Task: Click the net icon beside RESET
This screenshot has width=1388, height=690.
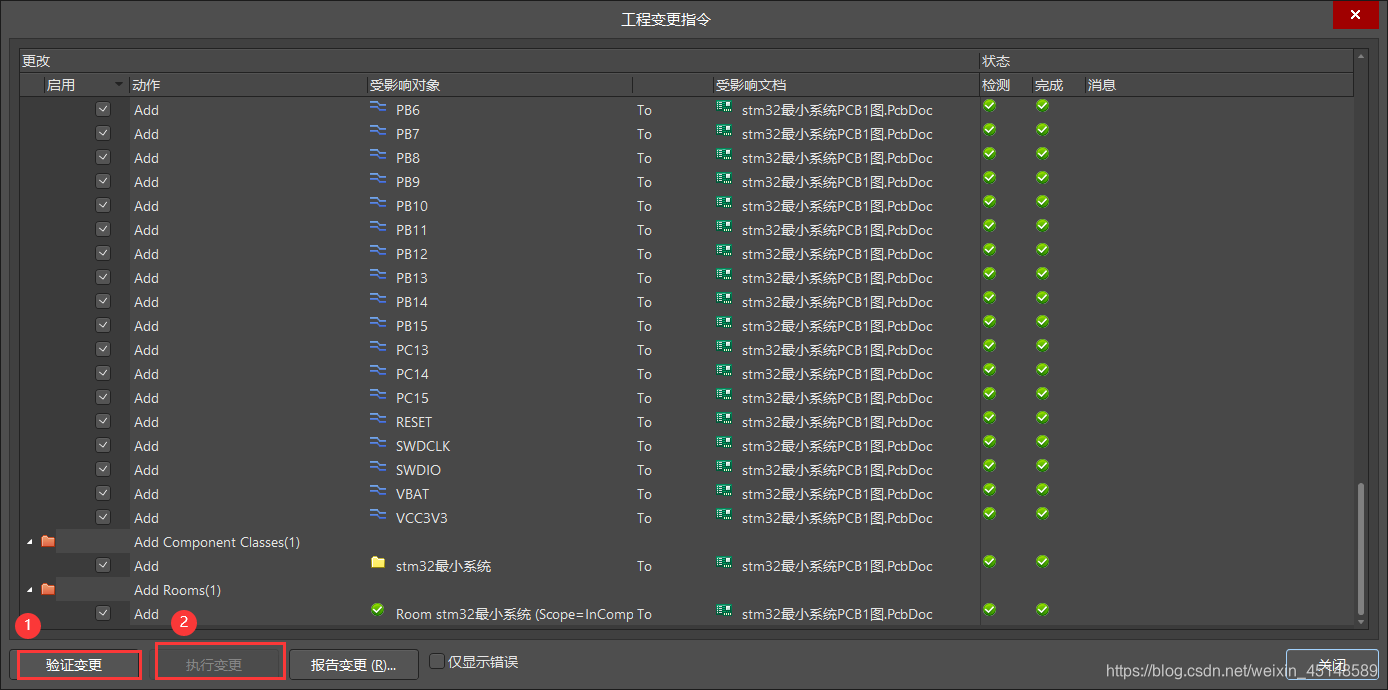Action: click(x=377, y=421)
